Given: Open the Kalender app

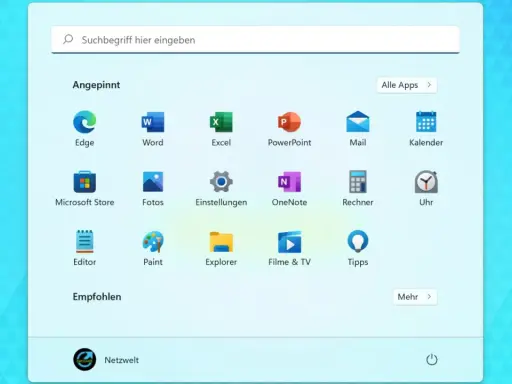Looking at the screenshot, I should coord(426,128).
